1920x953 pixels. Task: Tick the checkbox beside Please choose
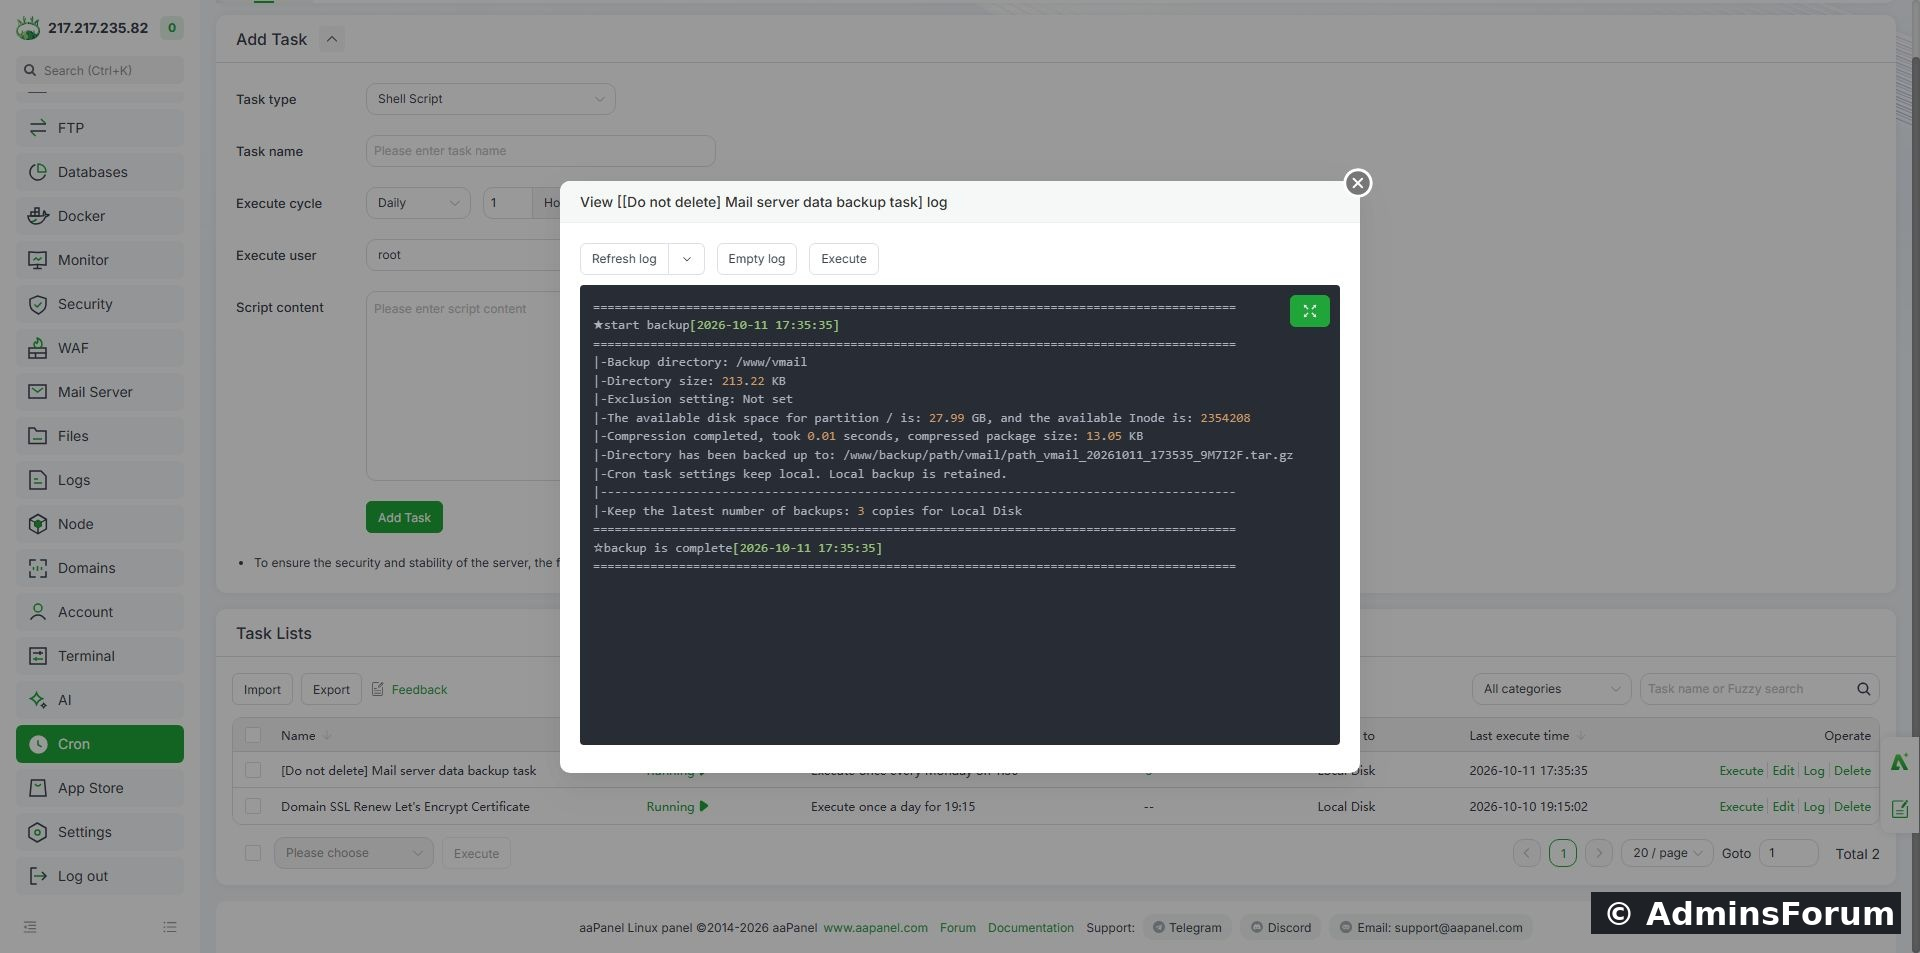(x=253, y=853)
